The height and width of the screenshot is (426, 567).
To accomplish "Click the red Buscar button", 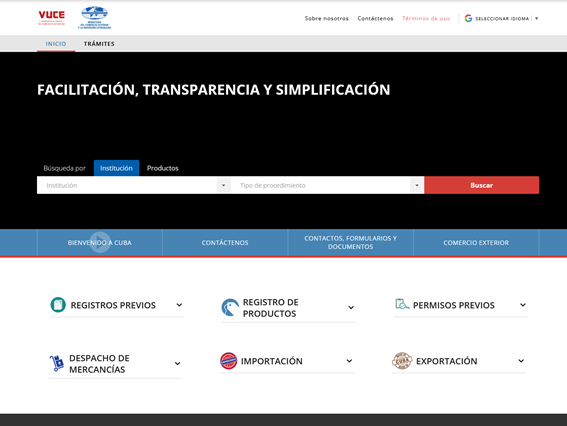I will coord(482,185).
